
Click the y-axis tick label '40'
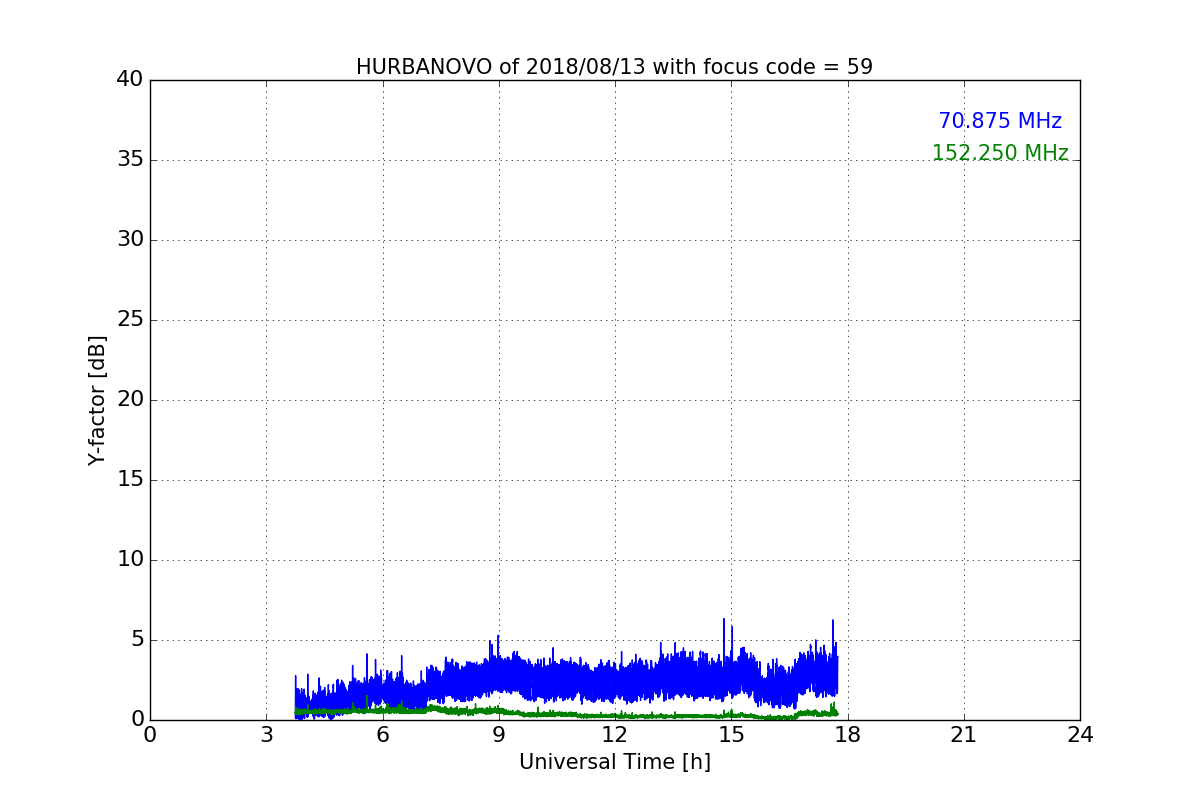pos(130,80)
